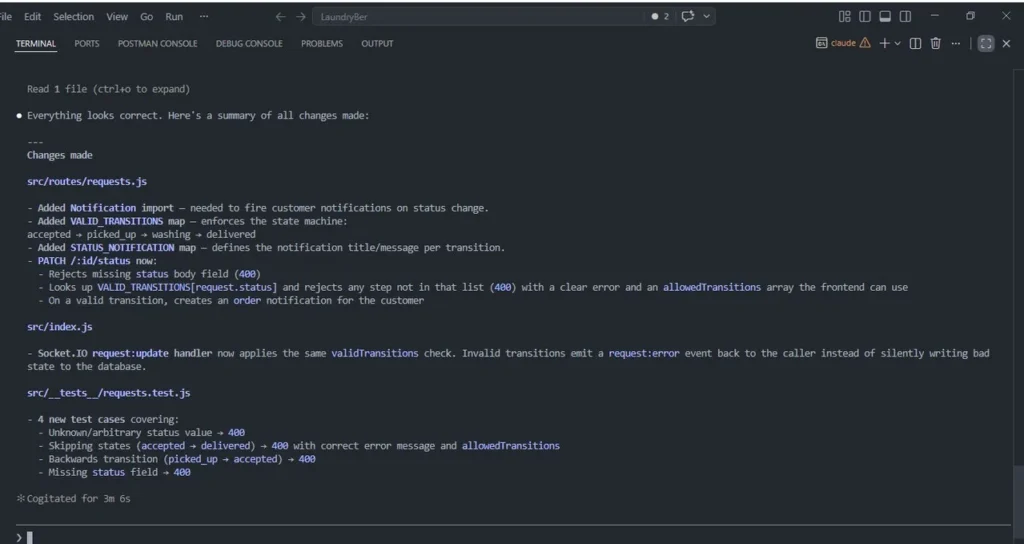The width and height of the screenshot is (1024, 544).
Task: Click the request:error event text
Action: 644,353
